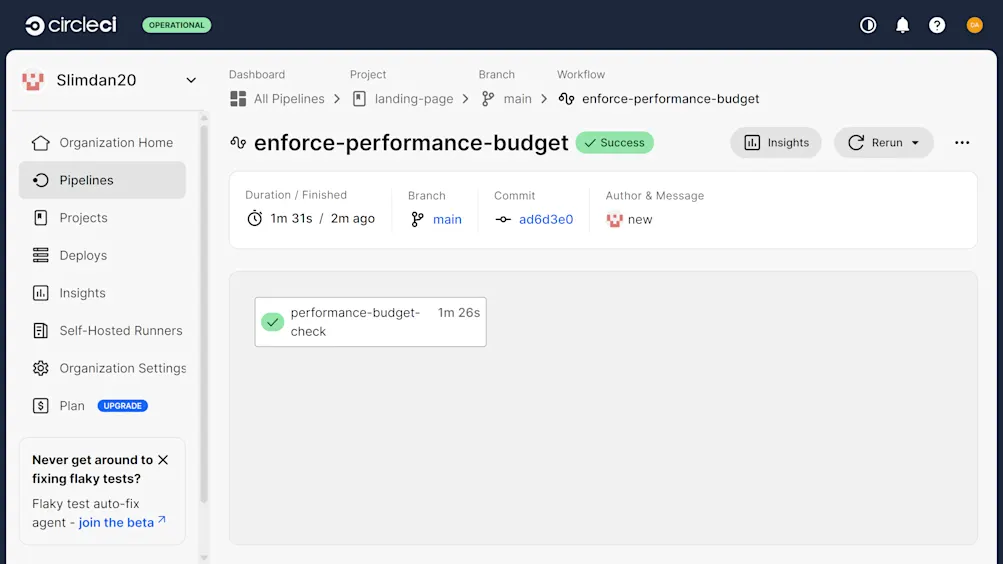1003x564 pixels.
Task: Open Insights in the sidebar
Action: coord(102,293)
